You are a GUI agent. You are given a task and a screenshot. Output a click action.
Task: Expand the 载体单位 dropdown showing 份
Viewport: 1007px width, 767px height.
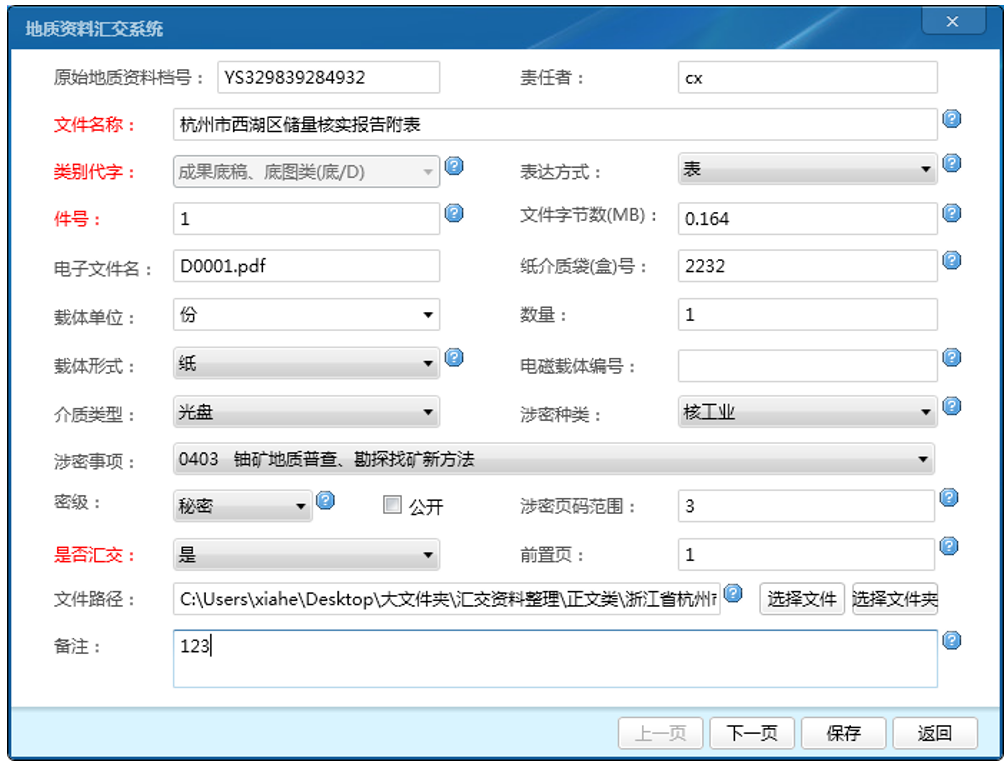point(306,315)
